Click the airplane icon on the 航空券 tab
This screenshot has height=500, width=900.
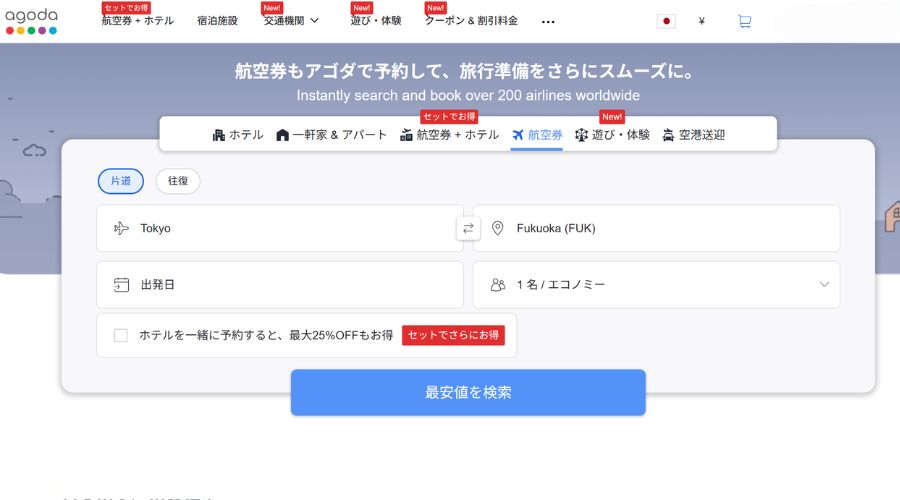518,135
